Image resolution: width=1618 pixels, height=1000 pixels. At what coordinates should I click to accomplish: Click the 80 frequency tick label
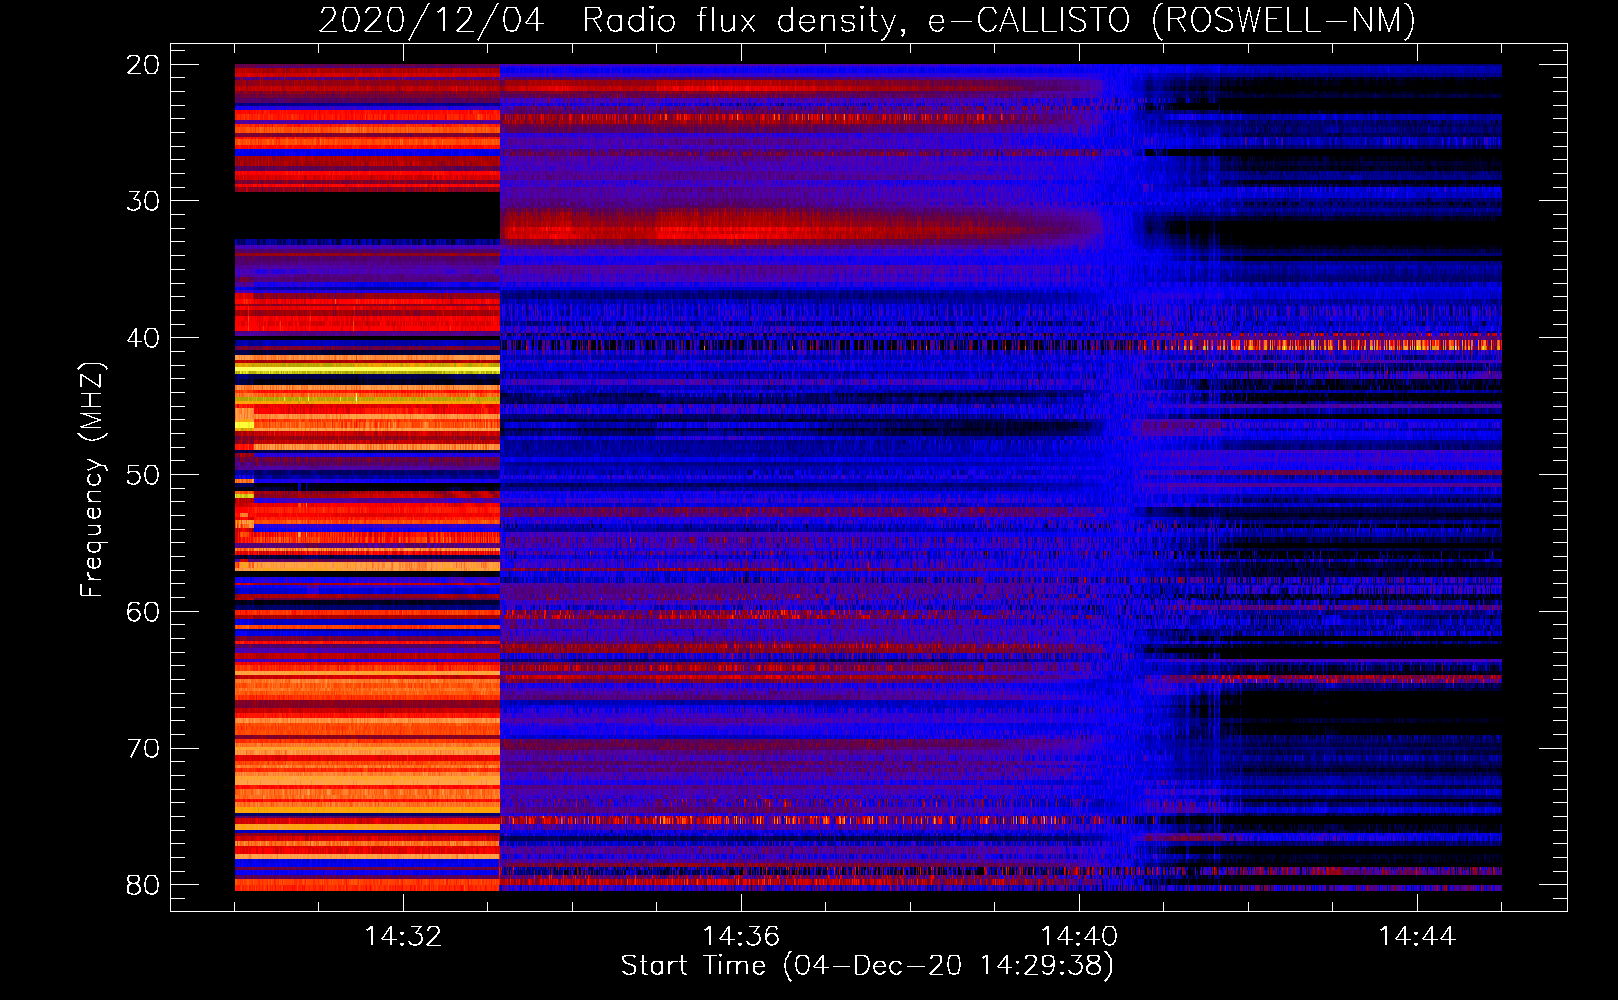pyautogui.click(x=143, y=885)
